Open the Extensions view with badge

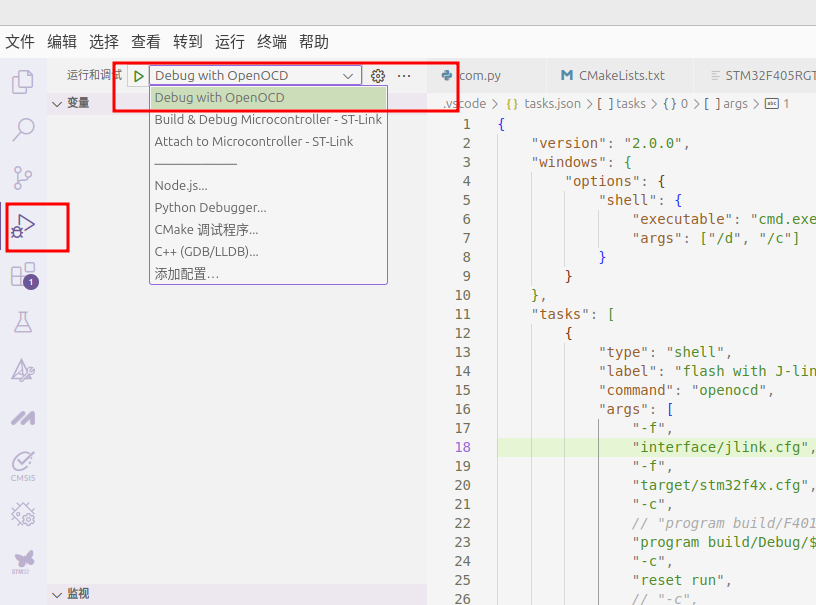[22, 274]
